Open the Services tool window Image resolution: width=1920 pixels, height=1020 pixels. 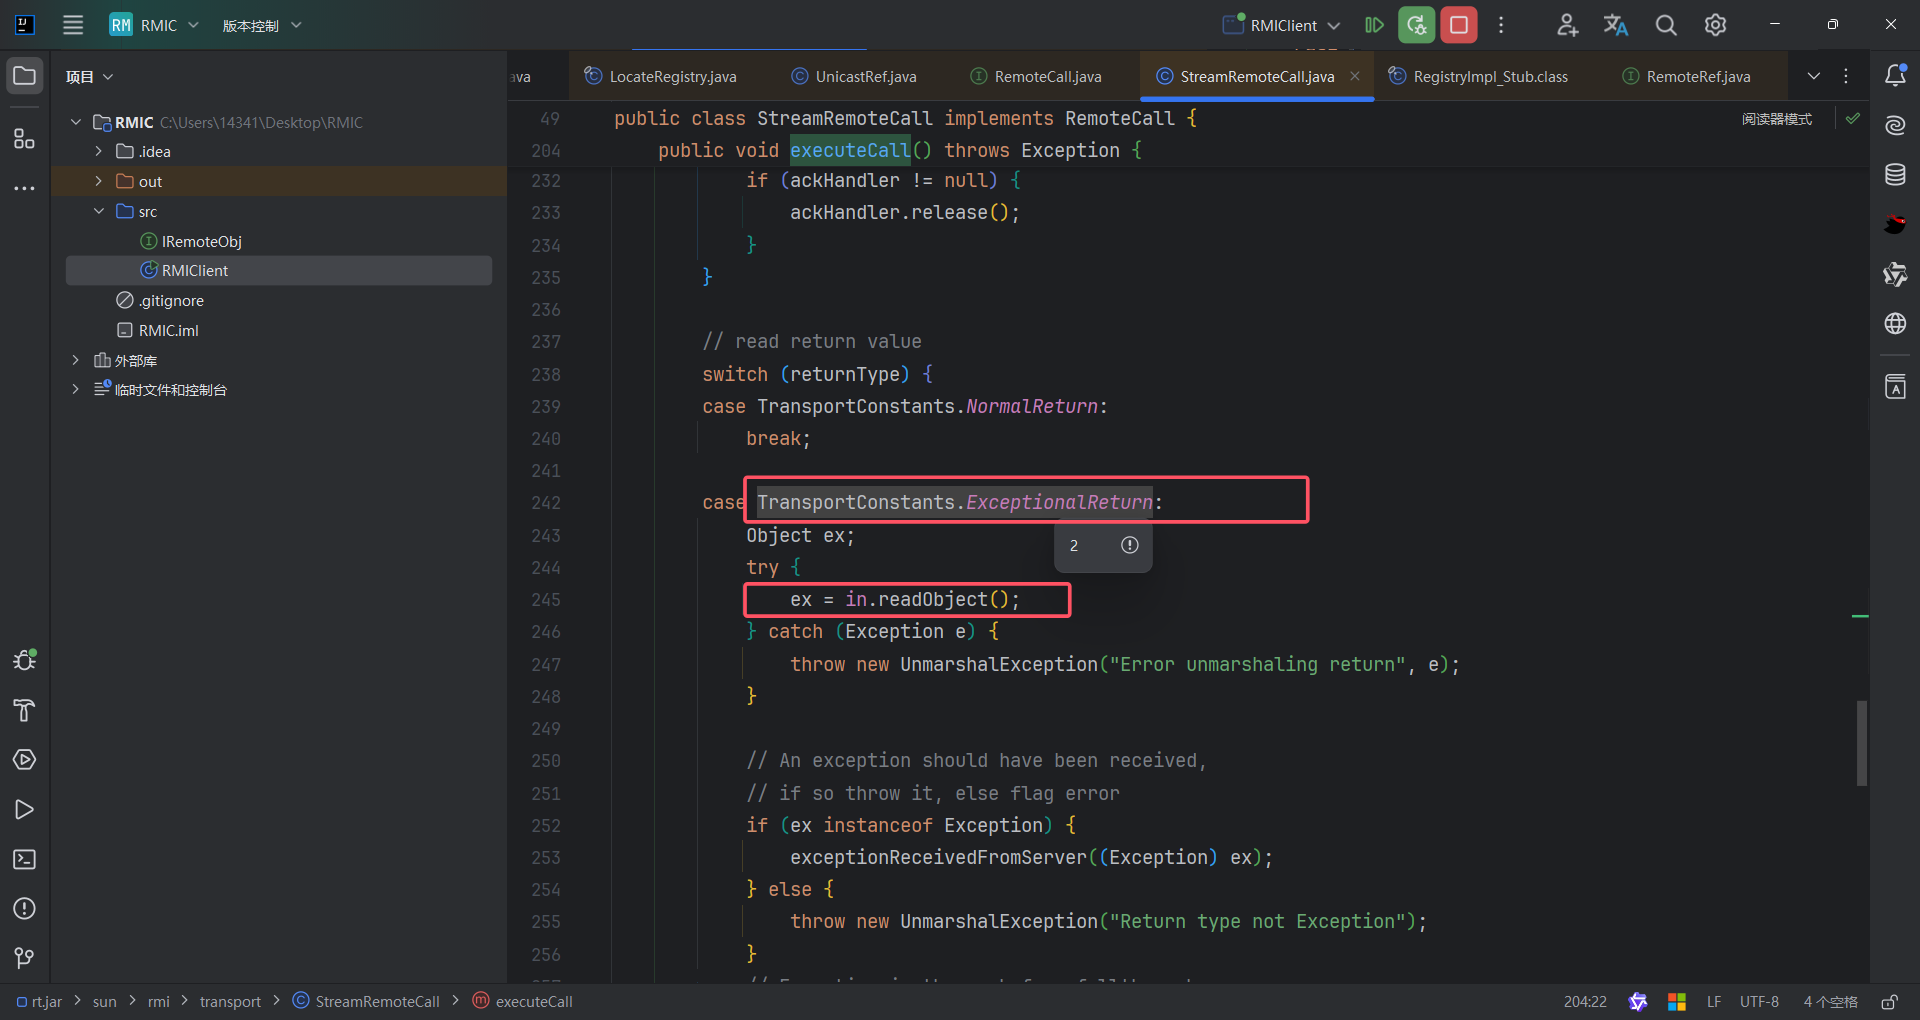tap(25, 760)
